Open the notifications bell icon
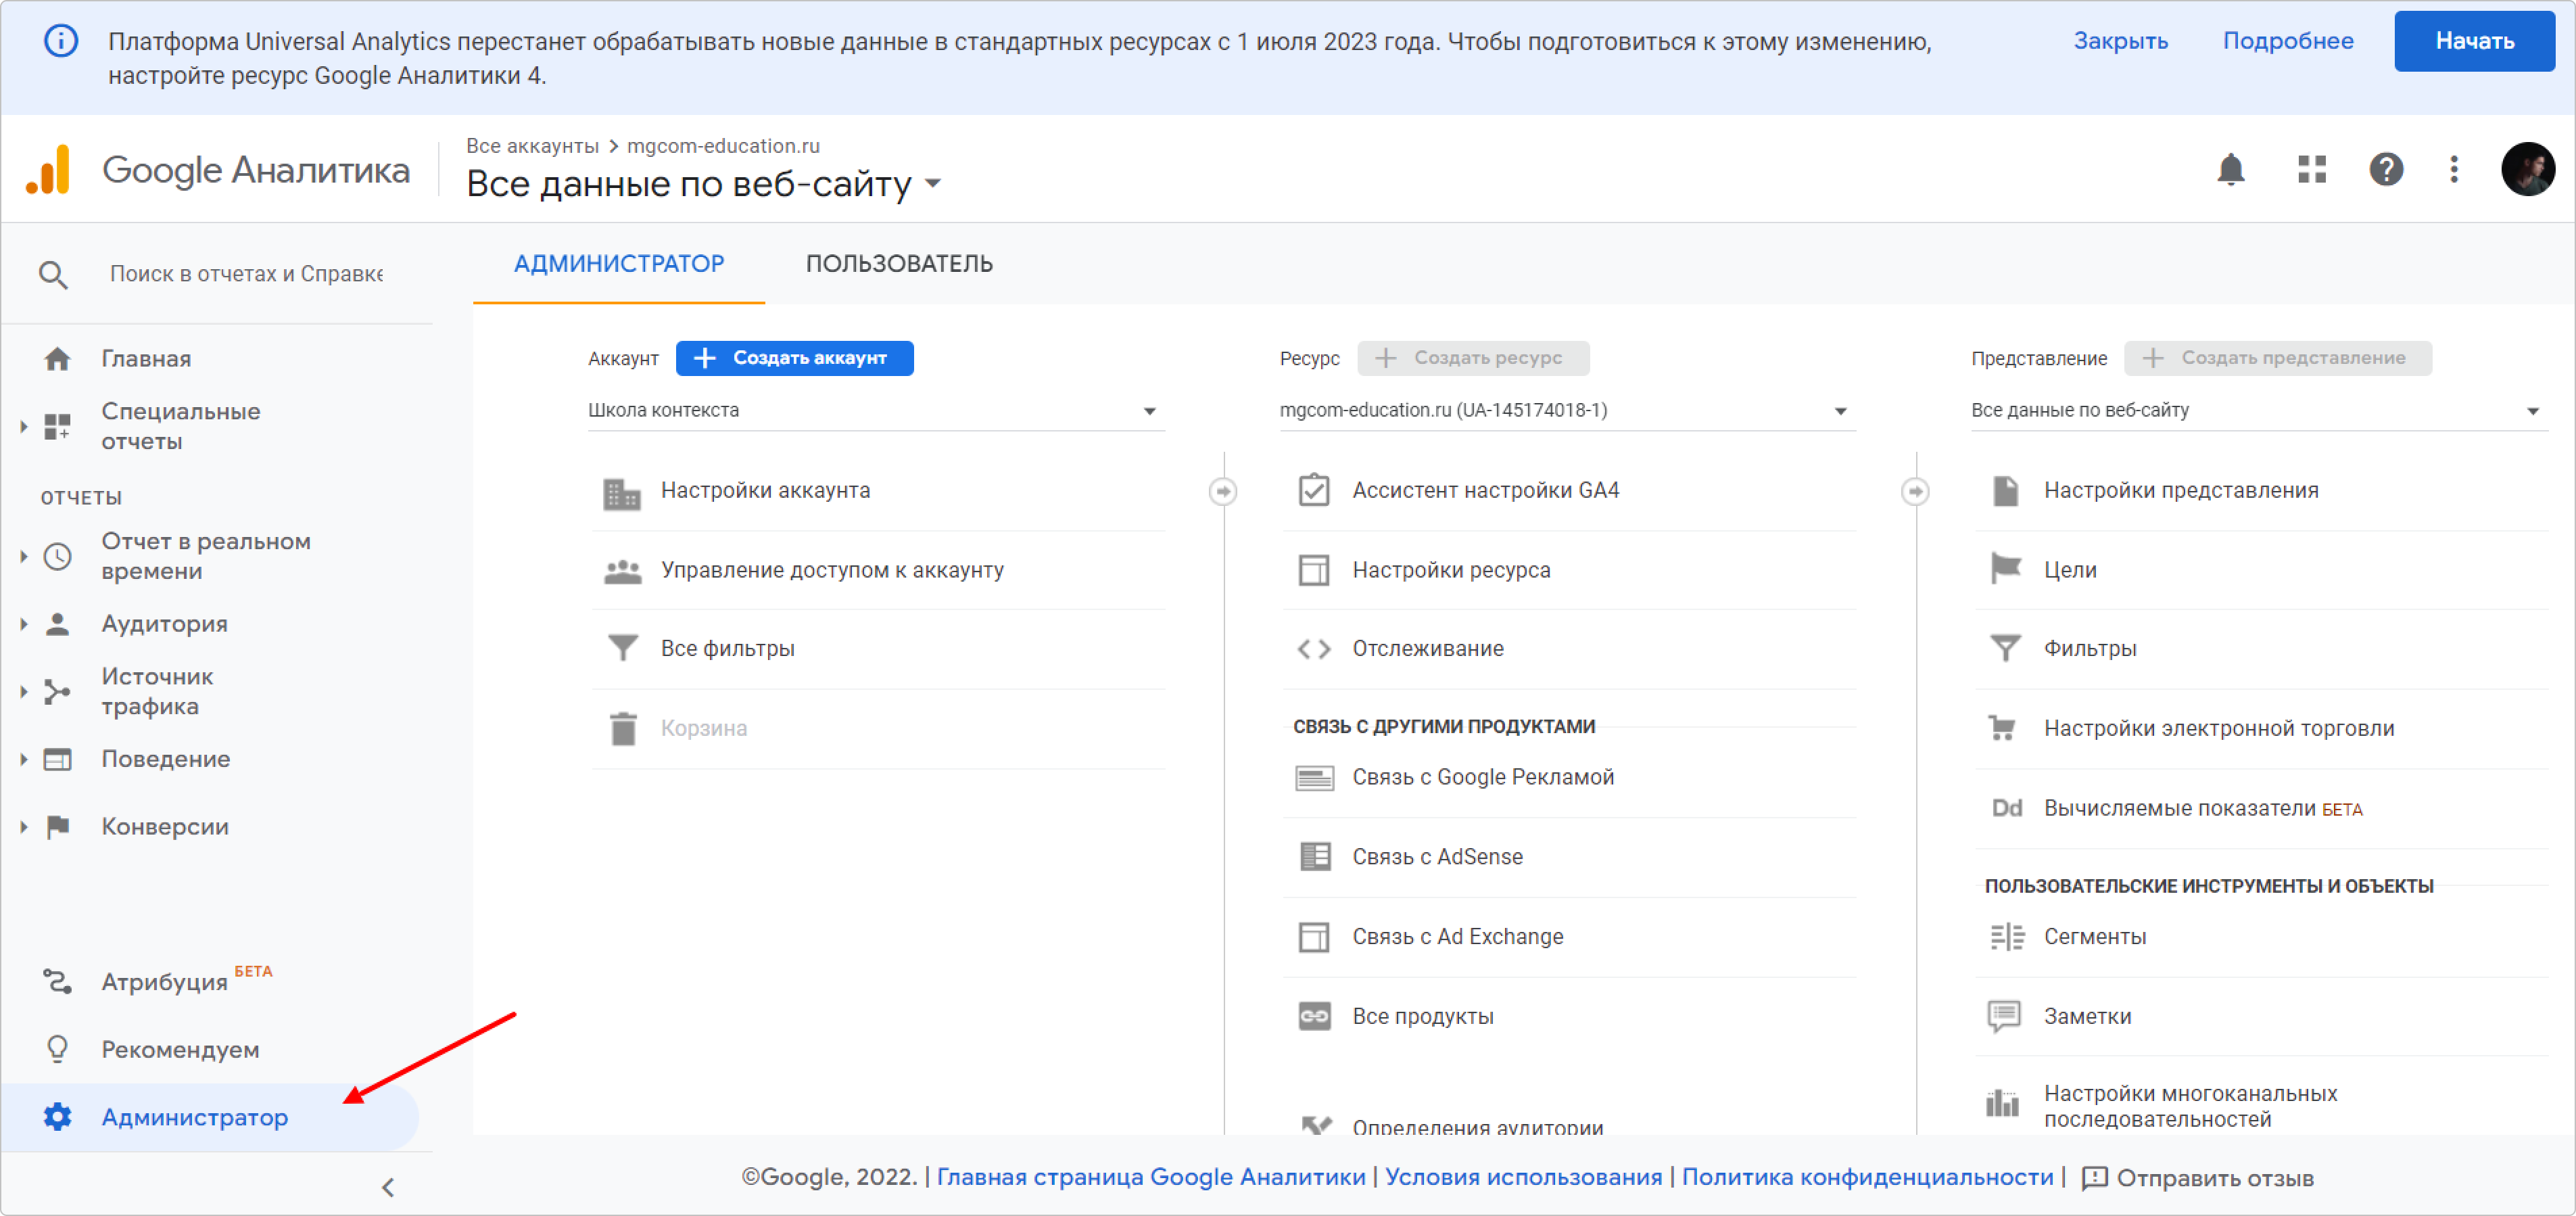 point(2230,170)
